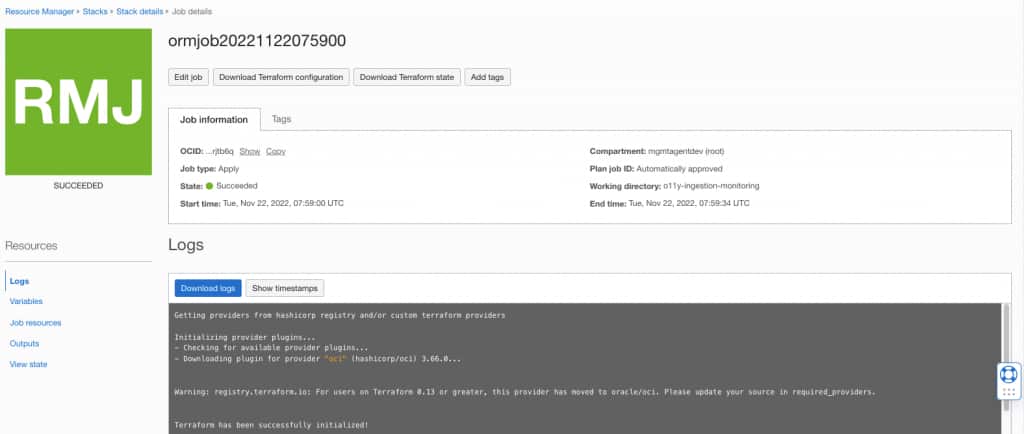1024x434 pixels.
Task: Click the Add tags button
Action: [487, 77]
